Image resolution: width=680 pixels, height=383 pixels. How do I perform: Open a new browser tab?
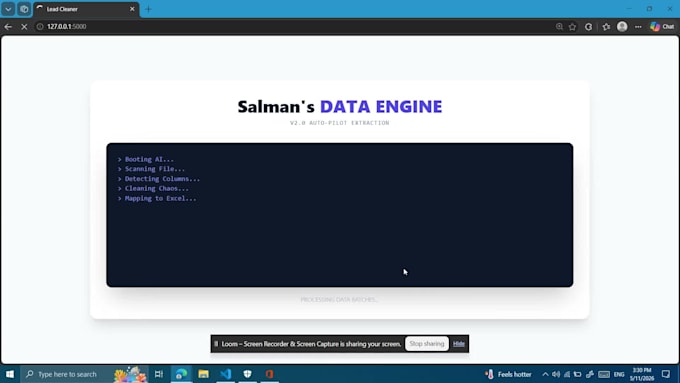point(148,9)
